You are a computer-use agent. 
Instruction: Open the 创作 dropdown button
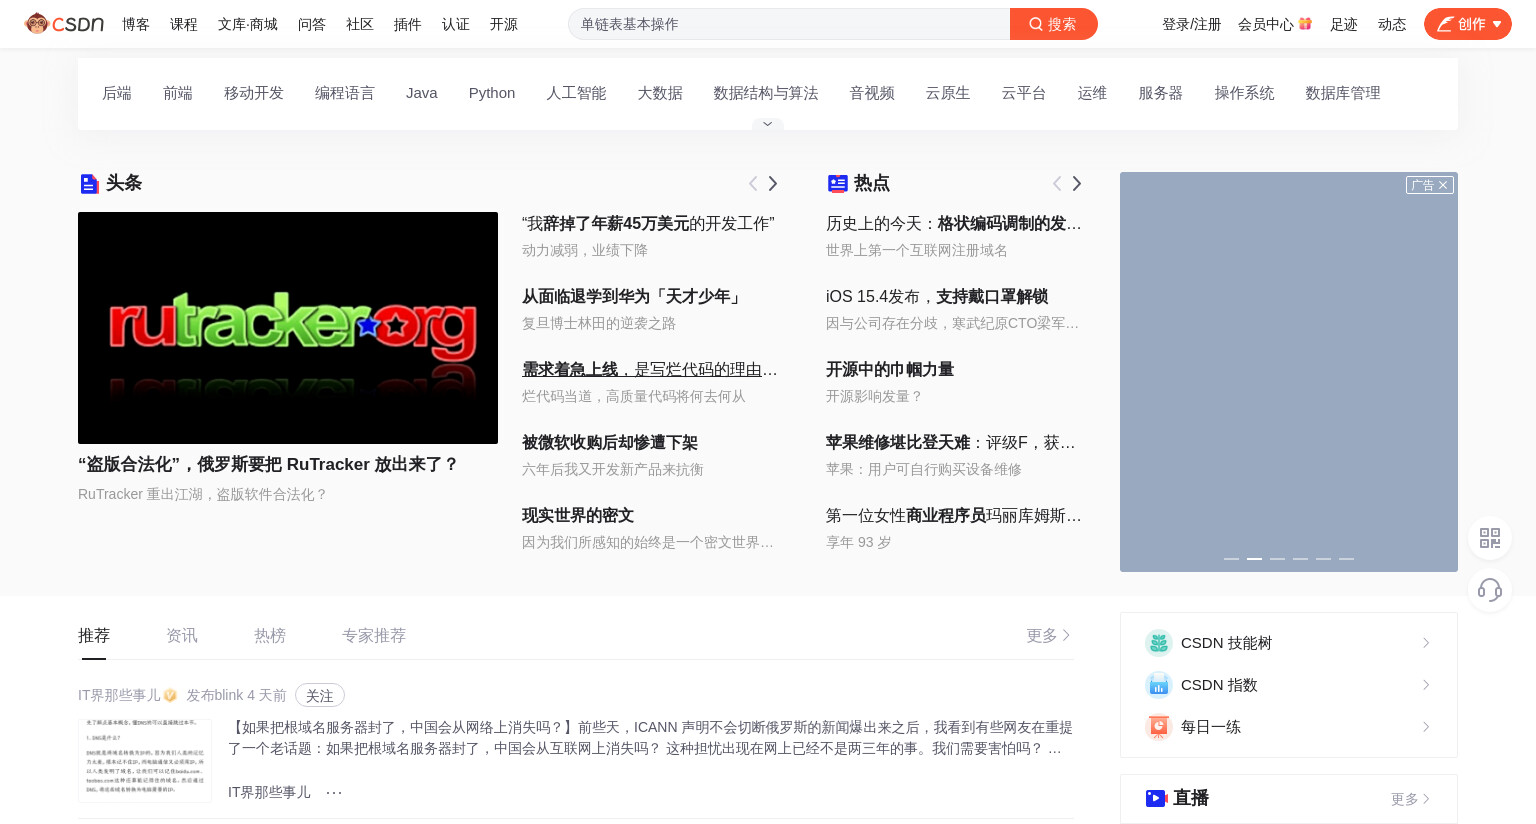(x=1467, y=24)
